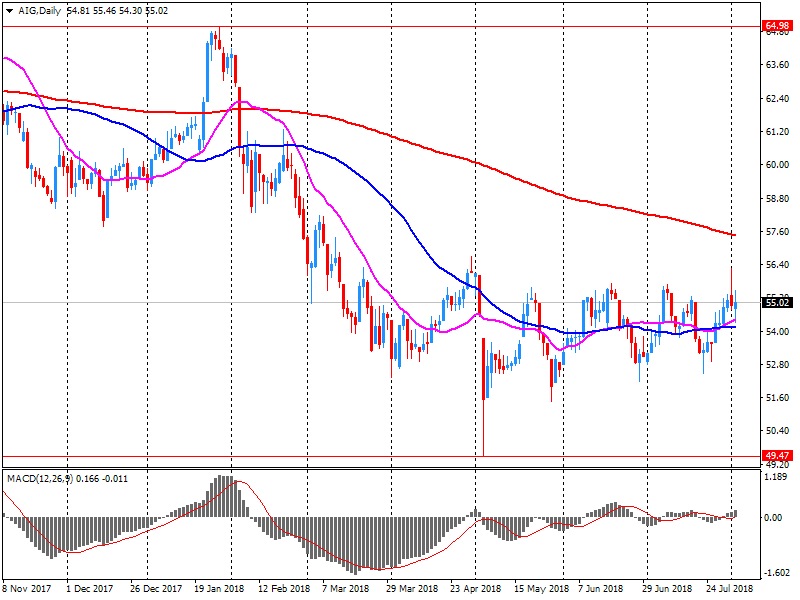Select the 26 Dec 2017 date label
Image resolution: width=800 pixels, height=600 pixels.
156,588
